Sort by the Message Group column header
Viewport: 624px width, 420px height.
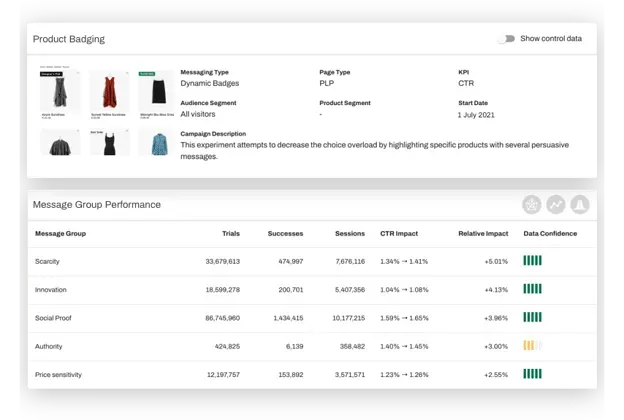(x=60, y=234)
